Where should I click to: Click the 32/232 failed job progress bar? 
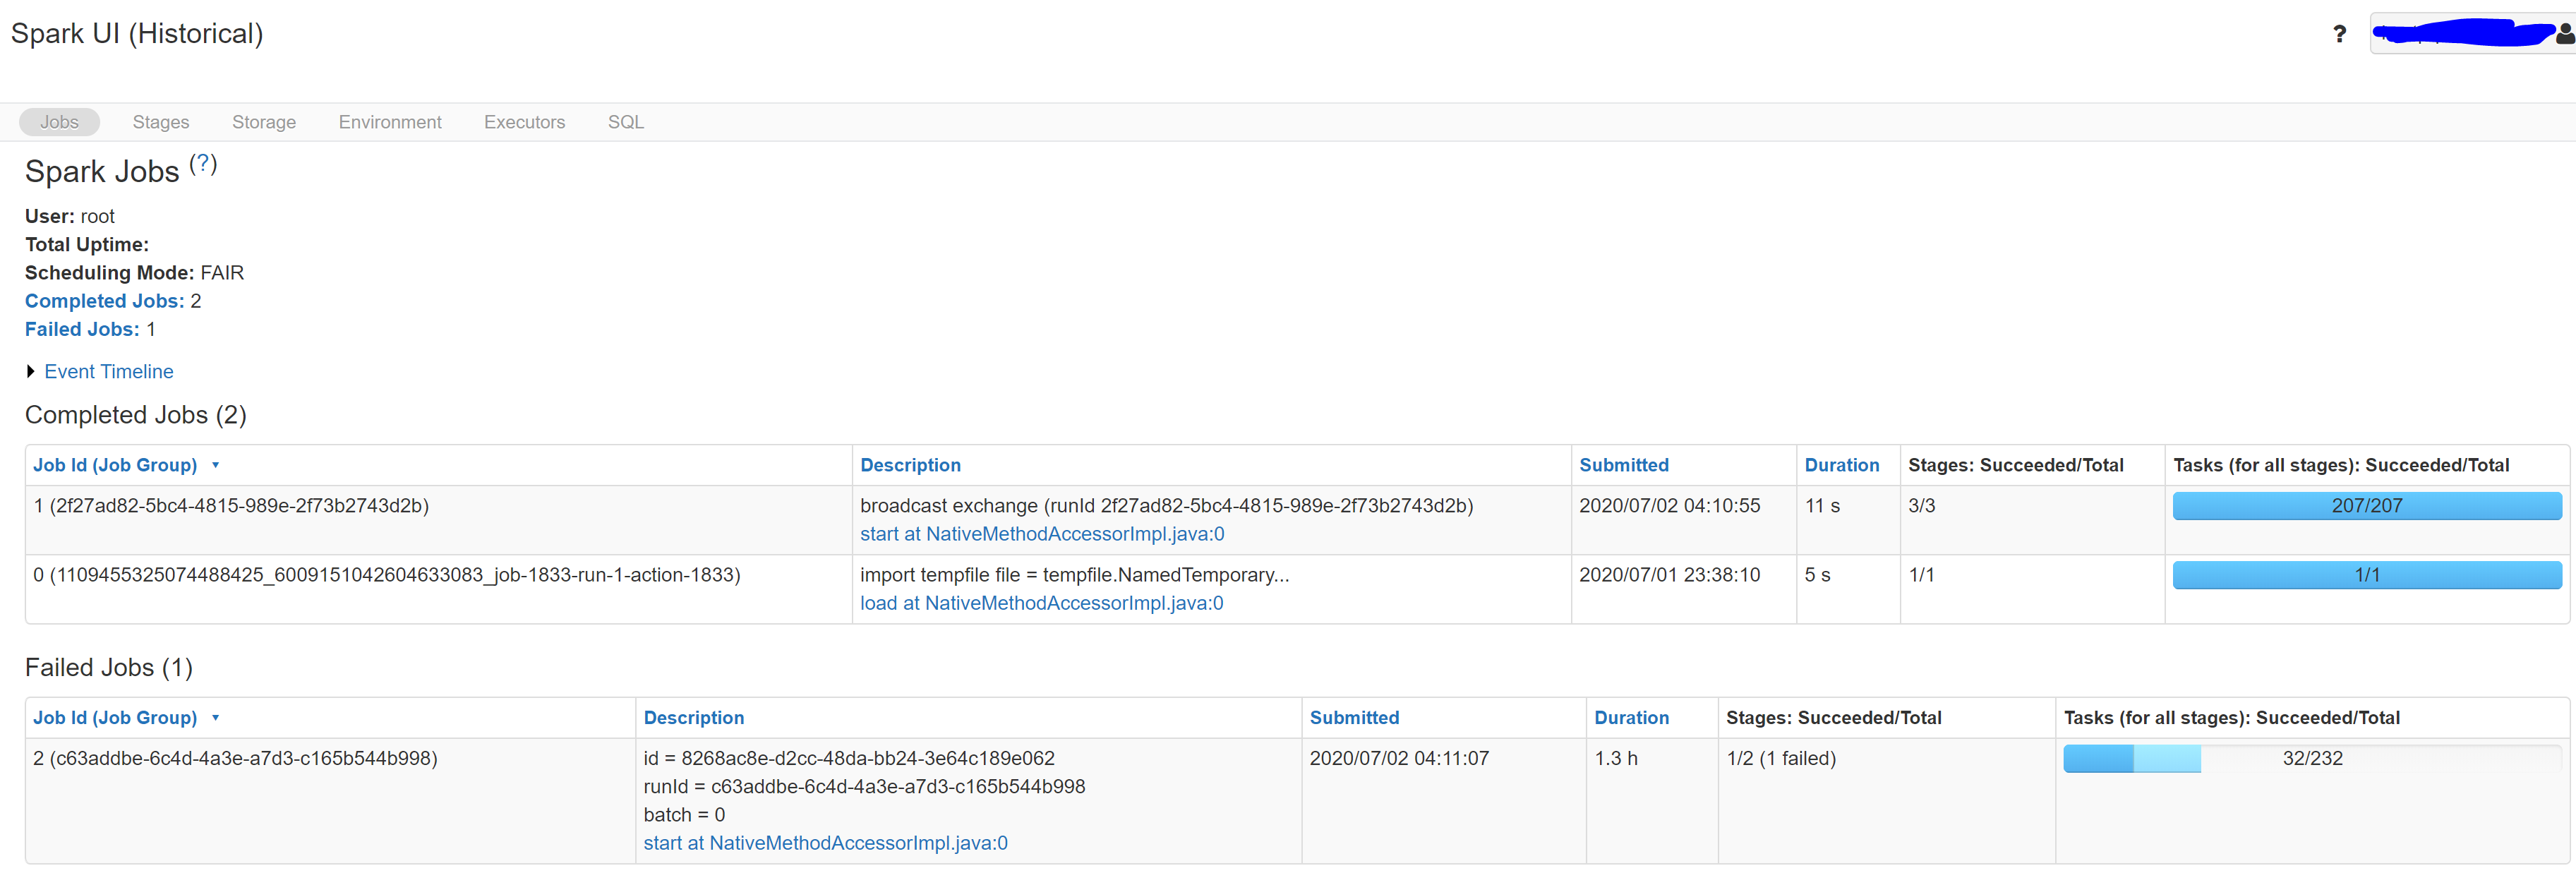[x=2311, y=759]
